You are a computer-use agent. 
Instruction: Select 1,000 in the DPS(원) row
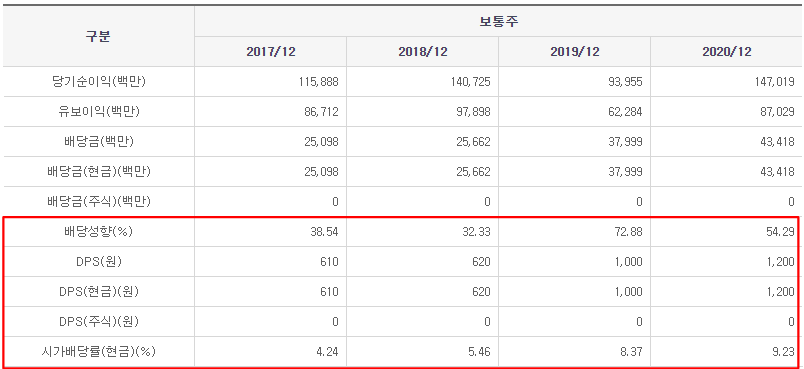pos(629,262)
